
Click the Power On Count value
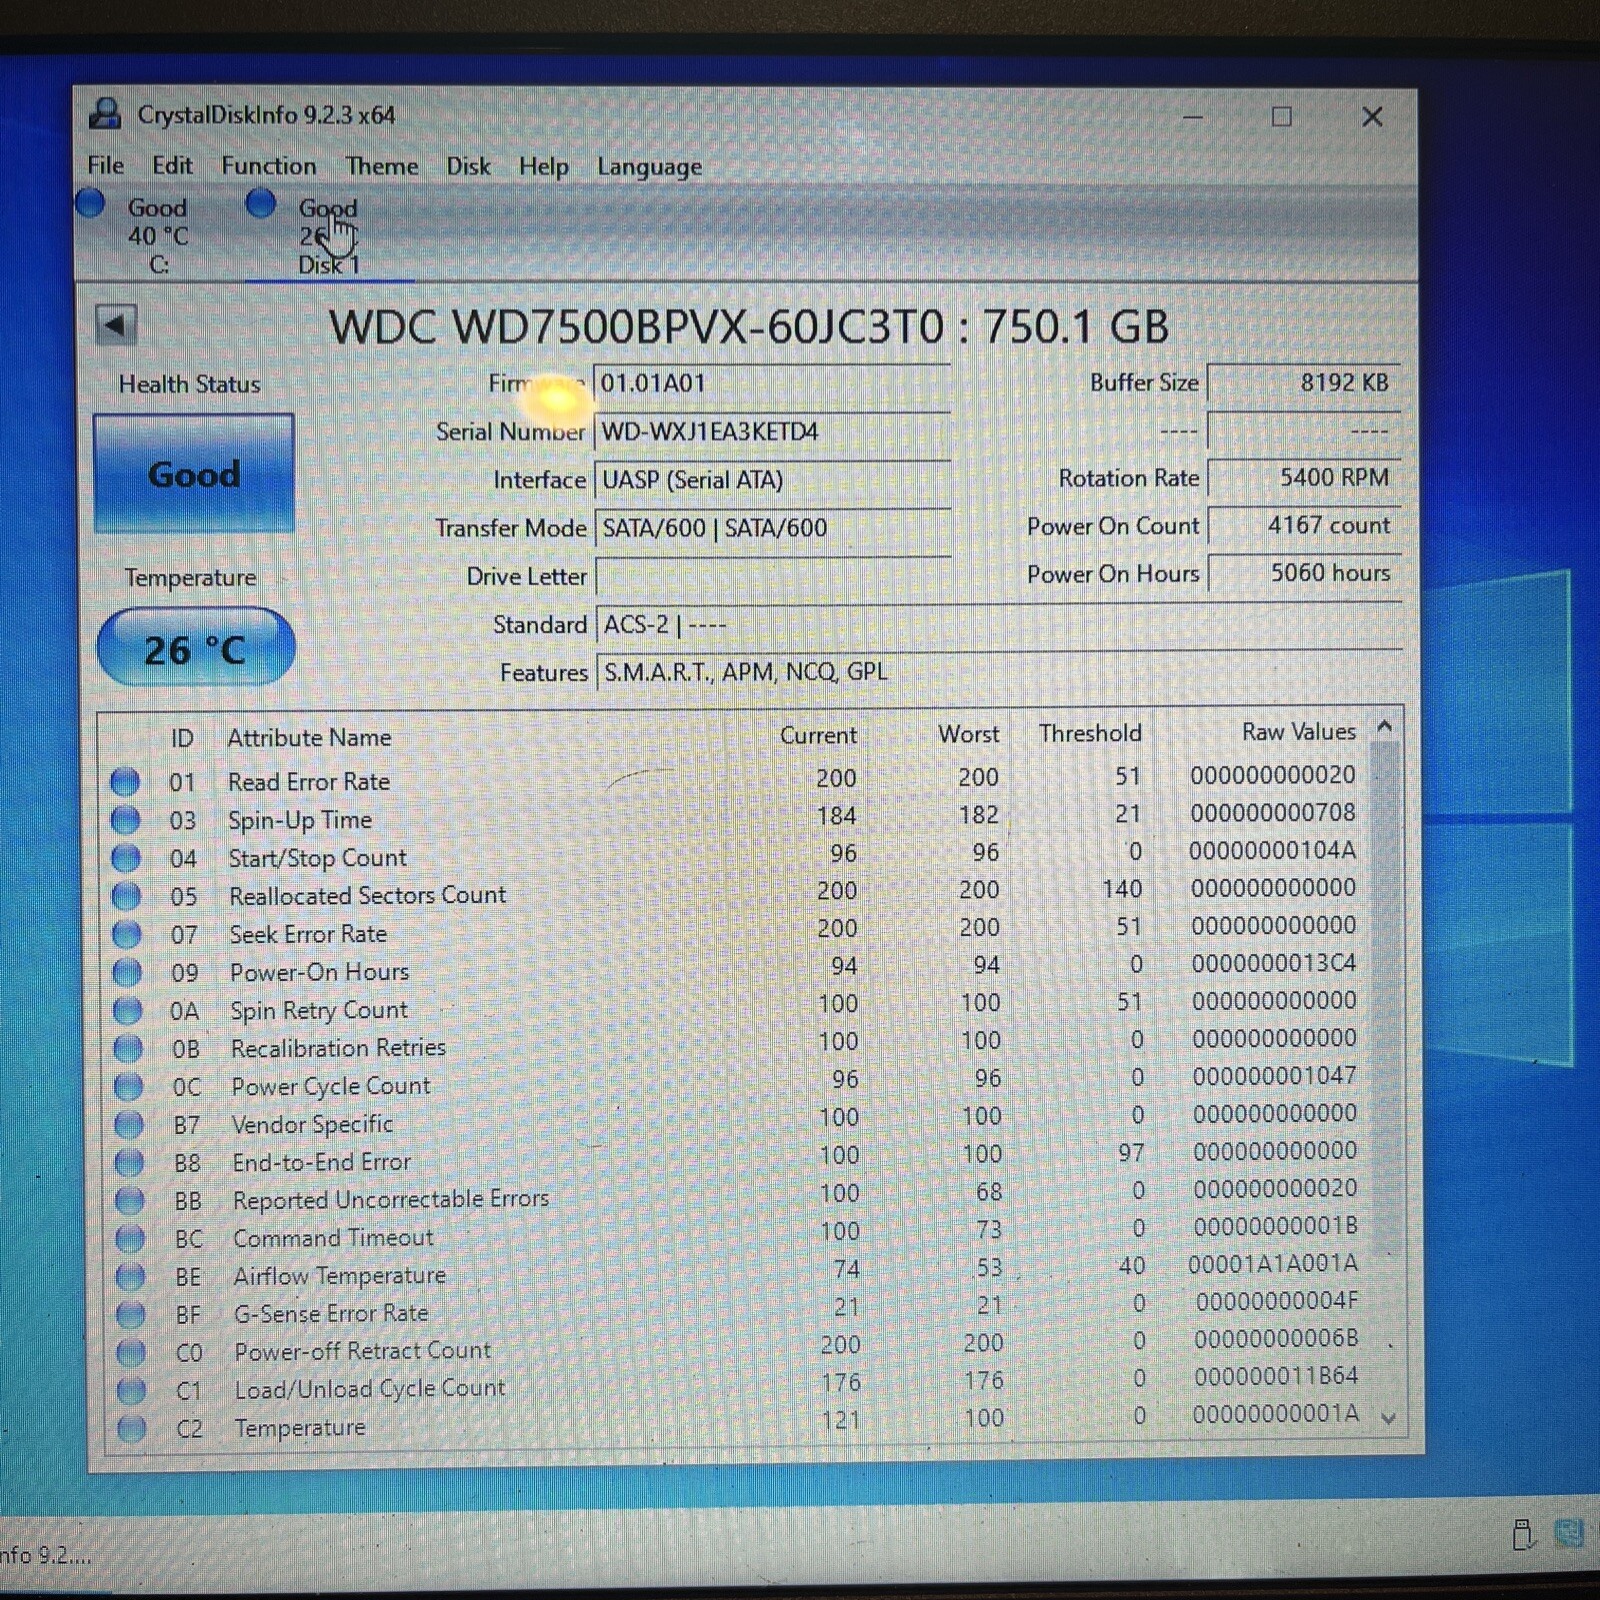click(1303, 525)
